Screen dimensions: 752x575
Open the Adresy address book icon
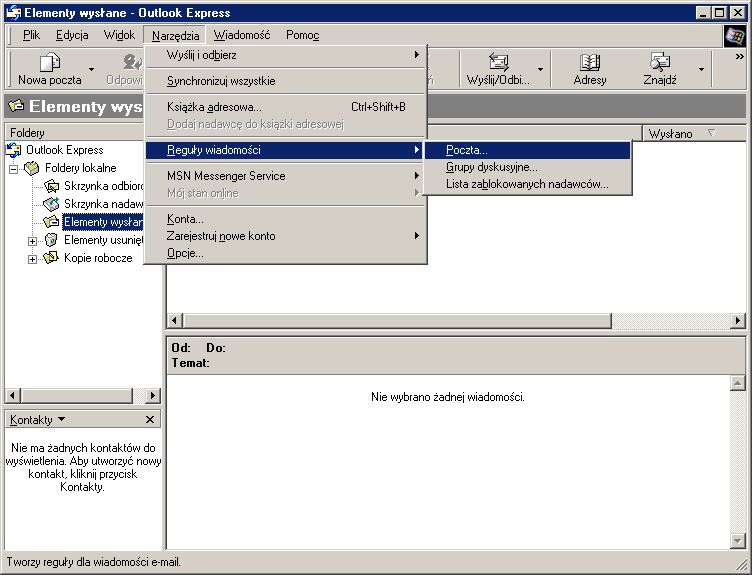590,62
